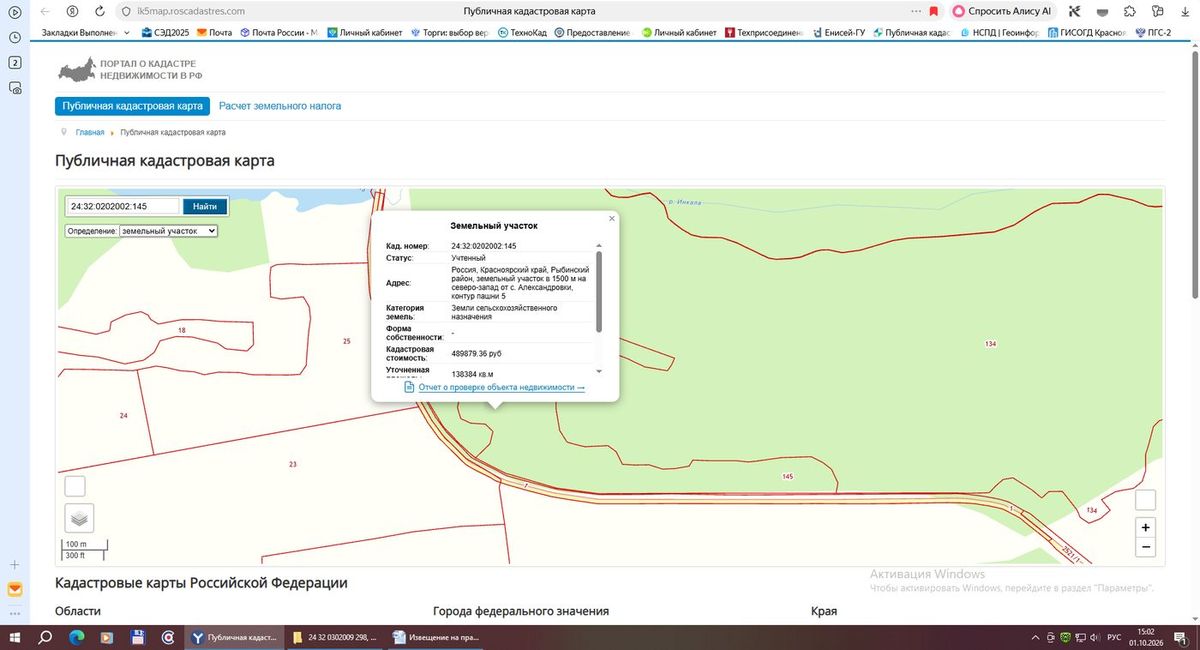This screenshot has width=1200, height=650.
Task: Close the Земельный участок popup
Action: tap(612, 218)
